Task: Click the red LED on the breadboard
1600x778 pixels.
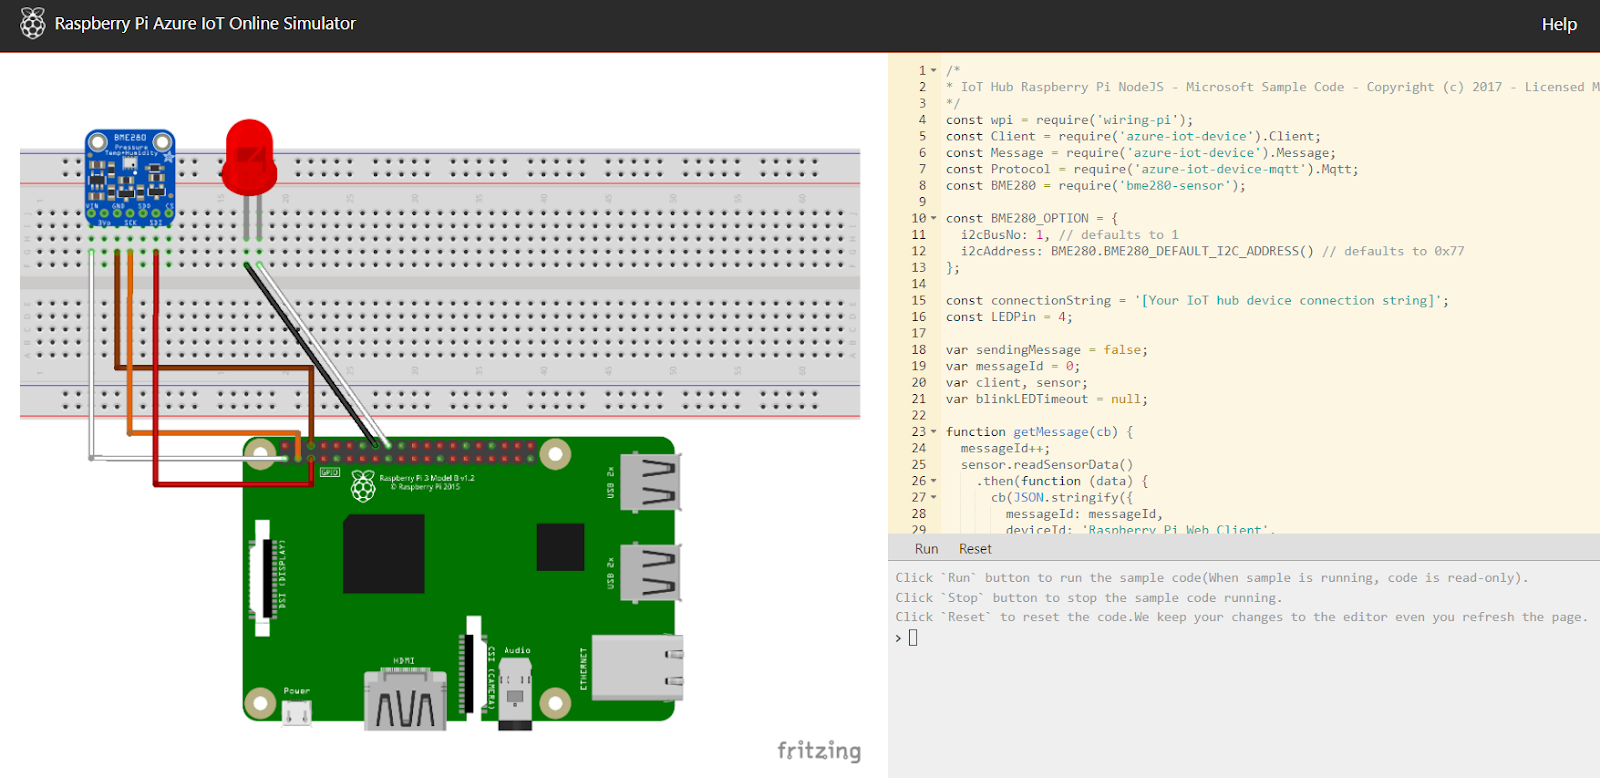Action: (249, 157)
